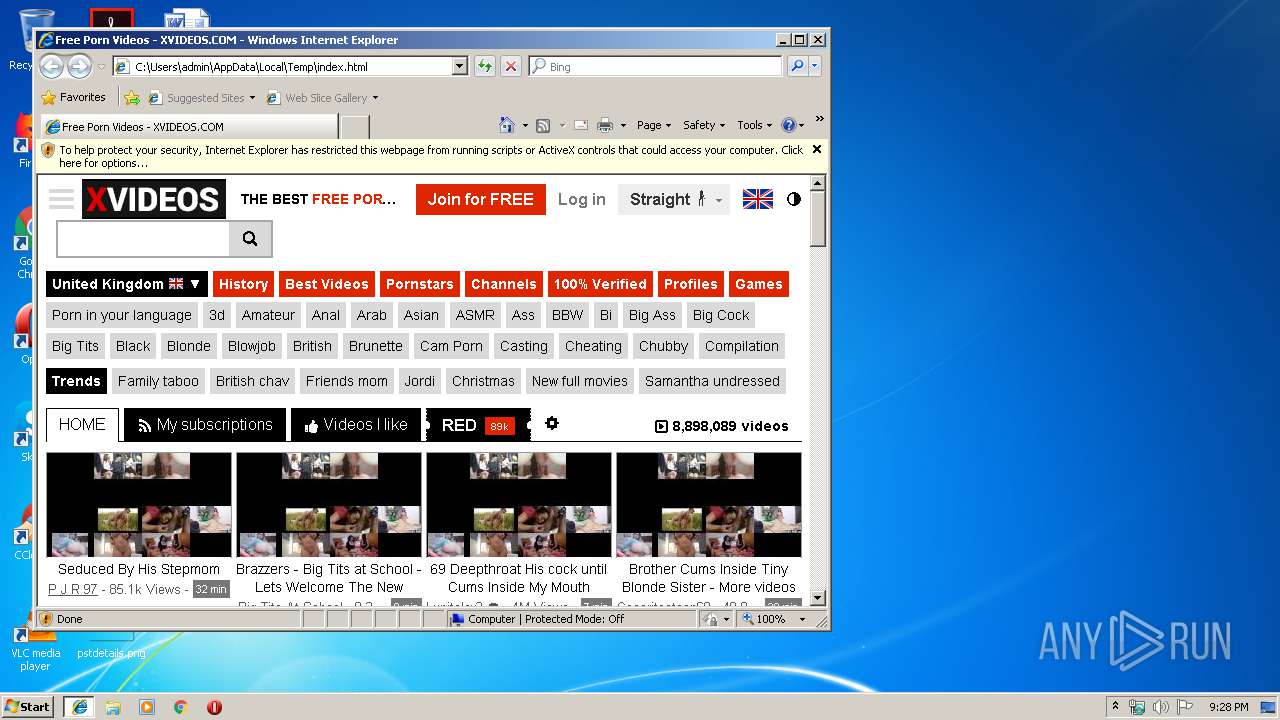
Task: Open the RED tab
Action: pos(478,425)
